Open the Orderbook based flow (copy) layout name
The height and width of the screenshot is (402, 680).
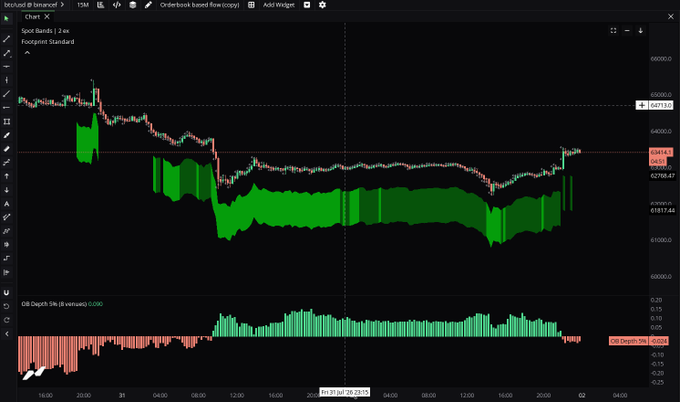(x=199, y=5)
